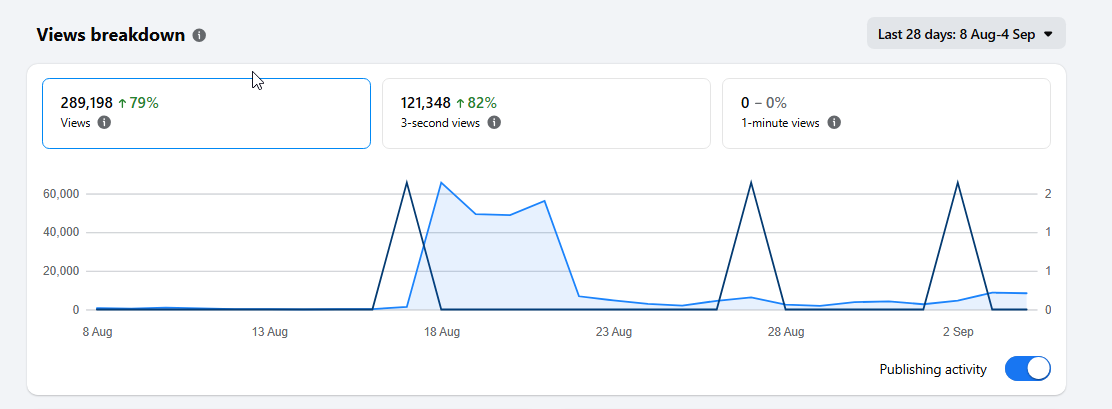Click the 289,198 views total number
This screenshot has height=409, width=1112.
87,103
